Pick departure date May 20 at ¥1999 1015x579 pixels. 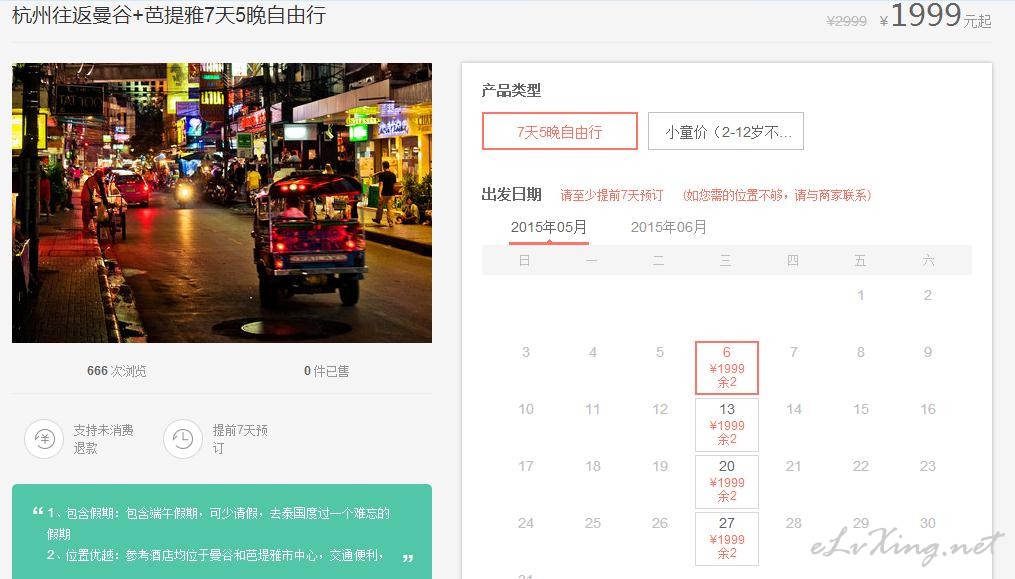click(x=727, y=482)
